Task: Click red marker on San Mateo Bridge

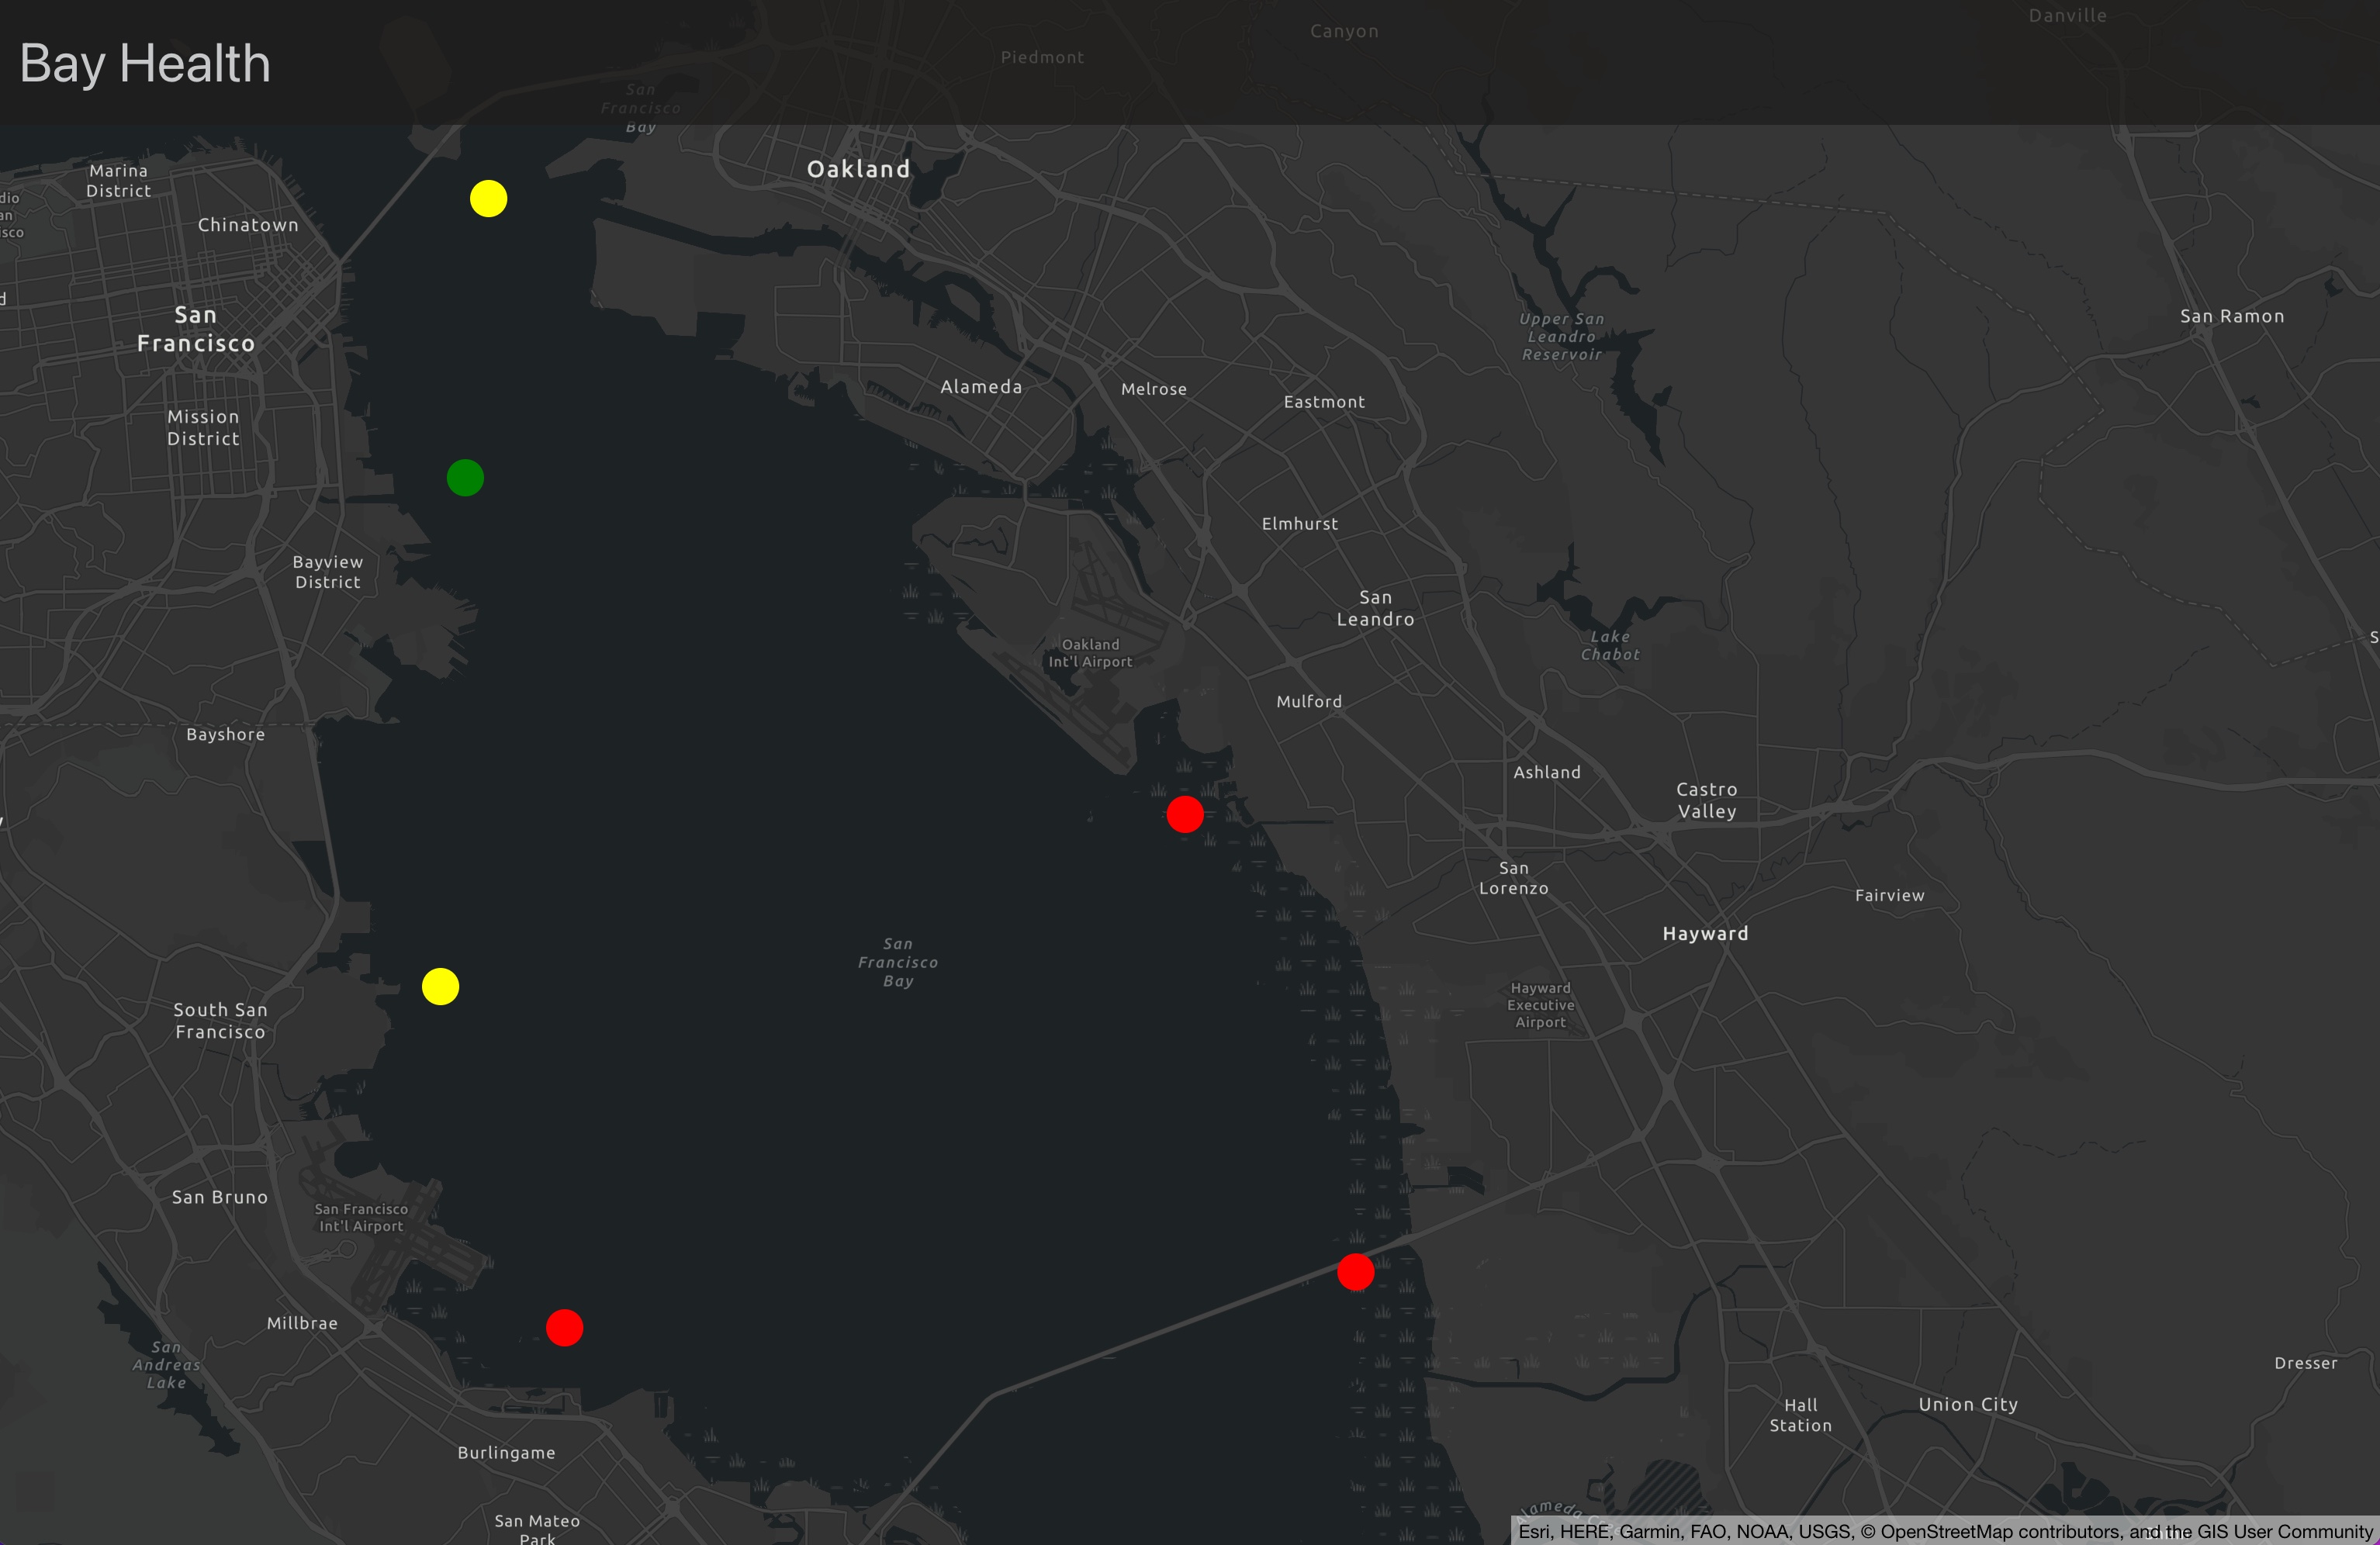Action: pyautogui.click(x=1355, y=1272)
